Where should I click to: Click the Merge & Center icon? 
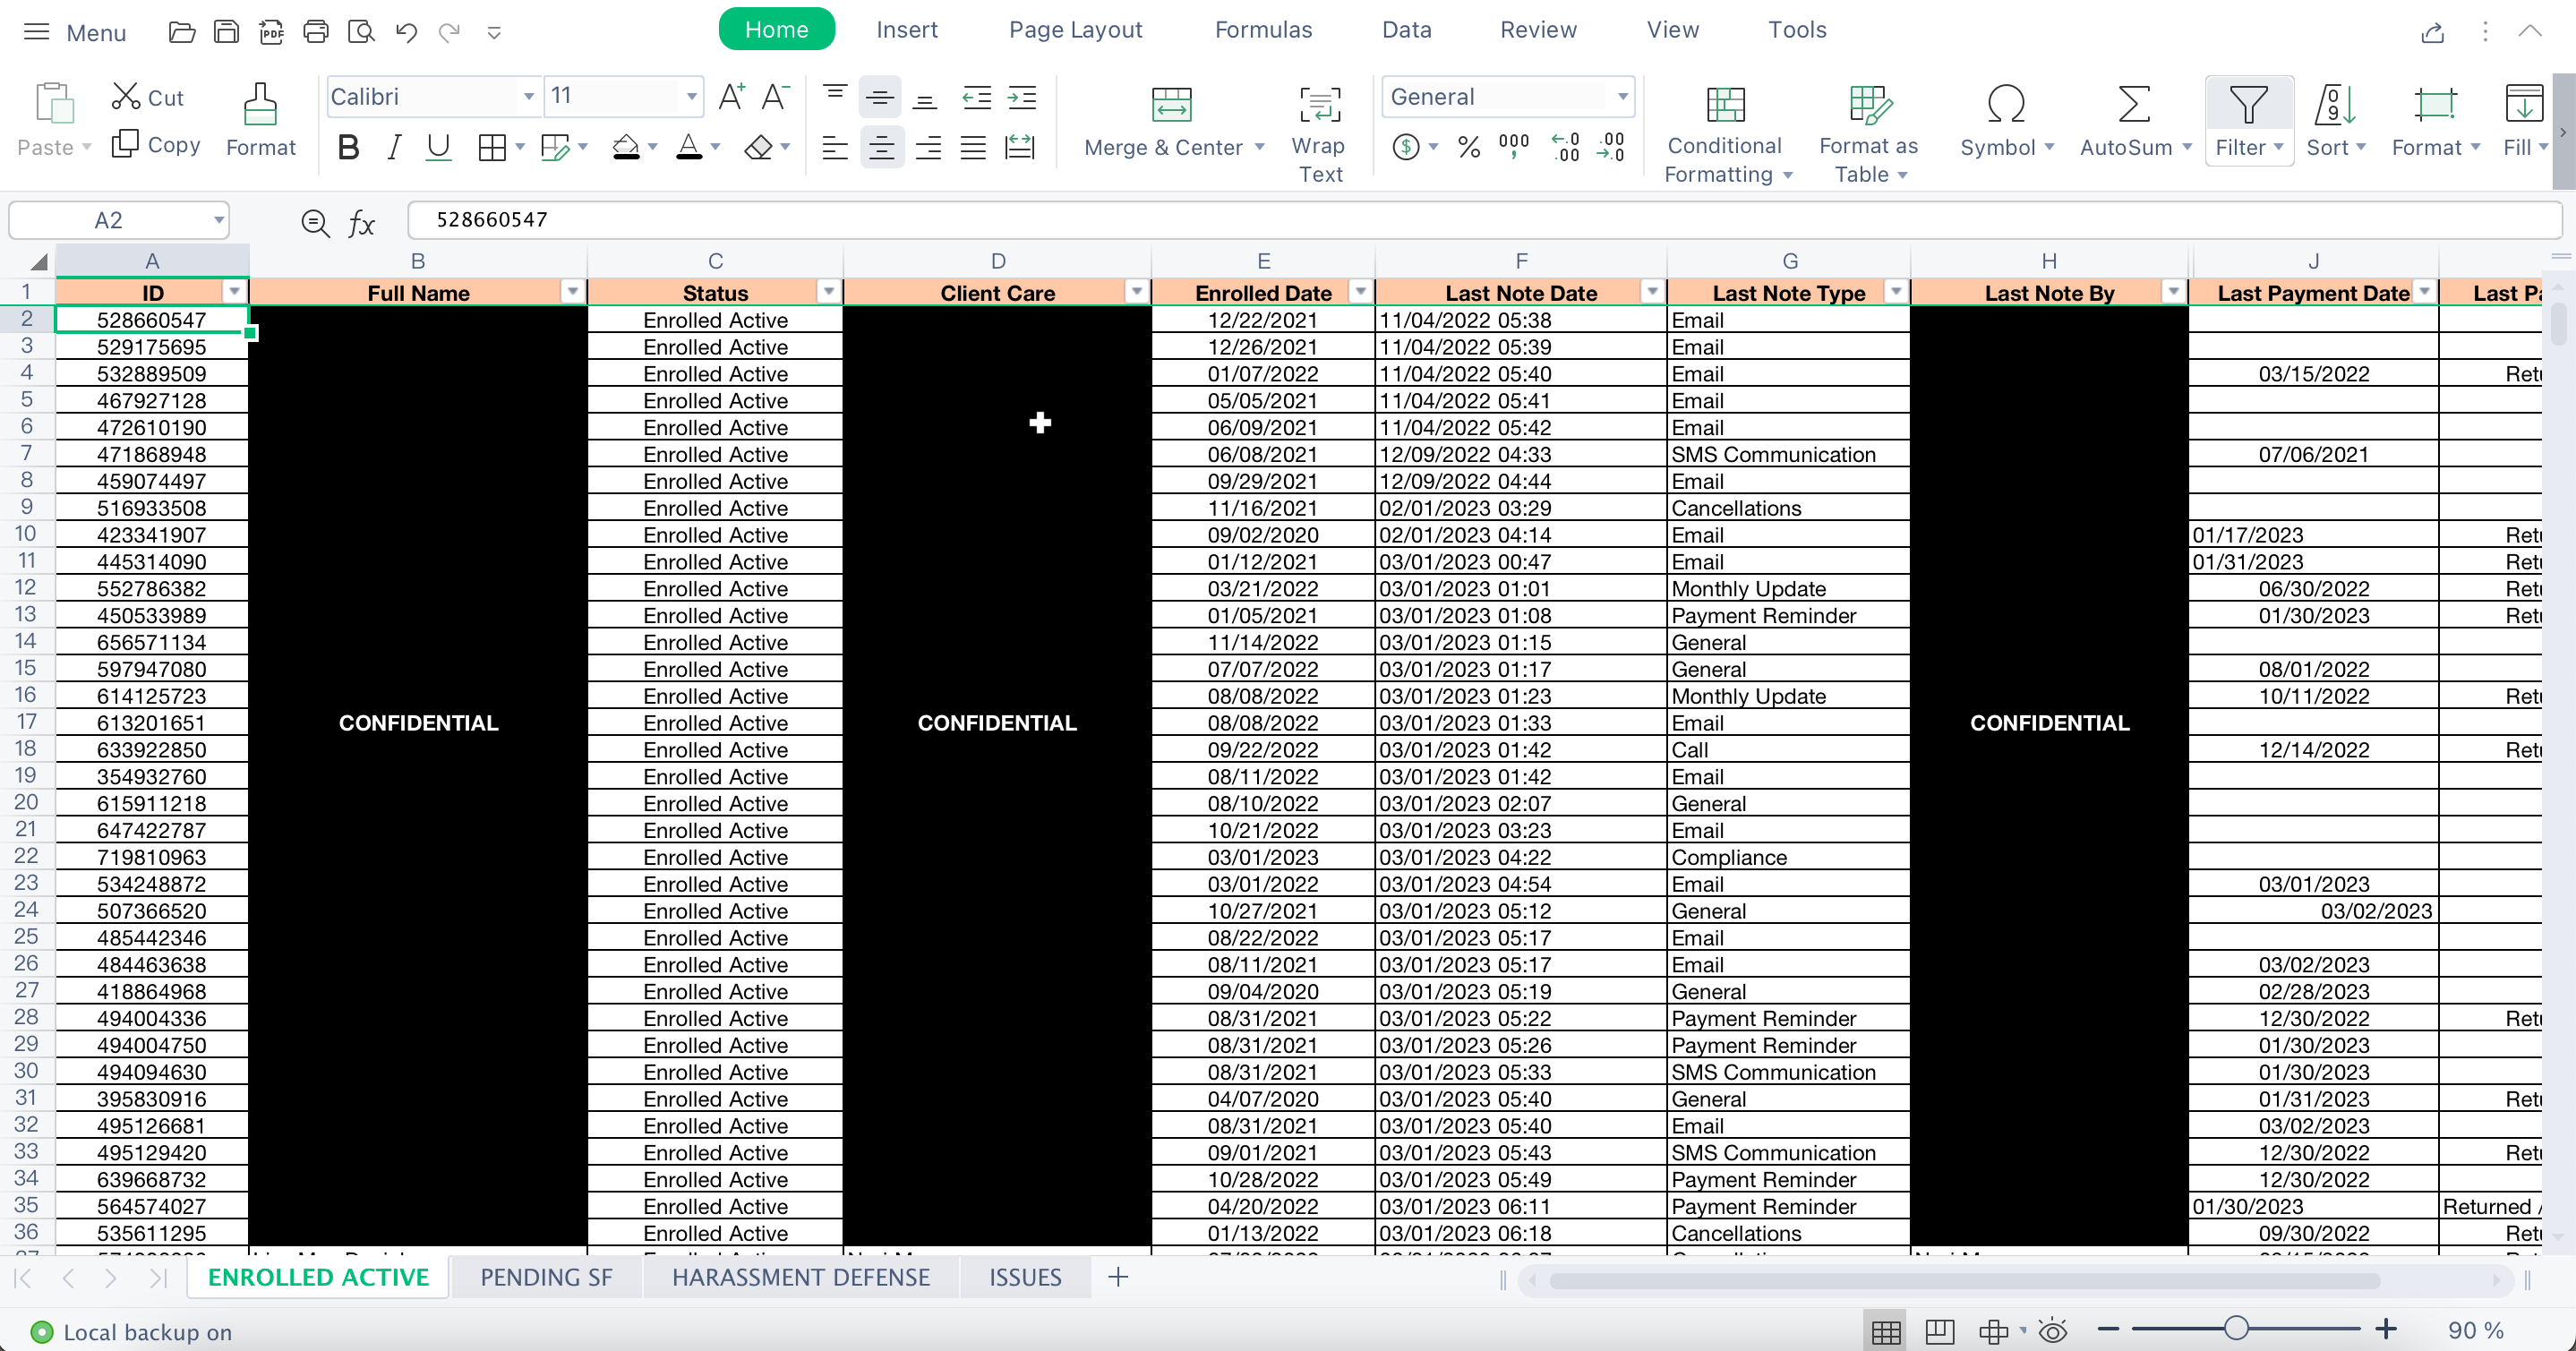pos(1171,105)
